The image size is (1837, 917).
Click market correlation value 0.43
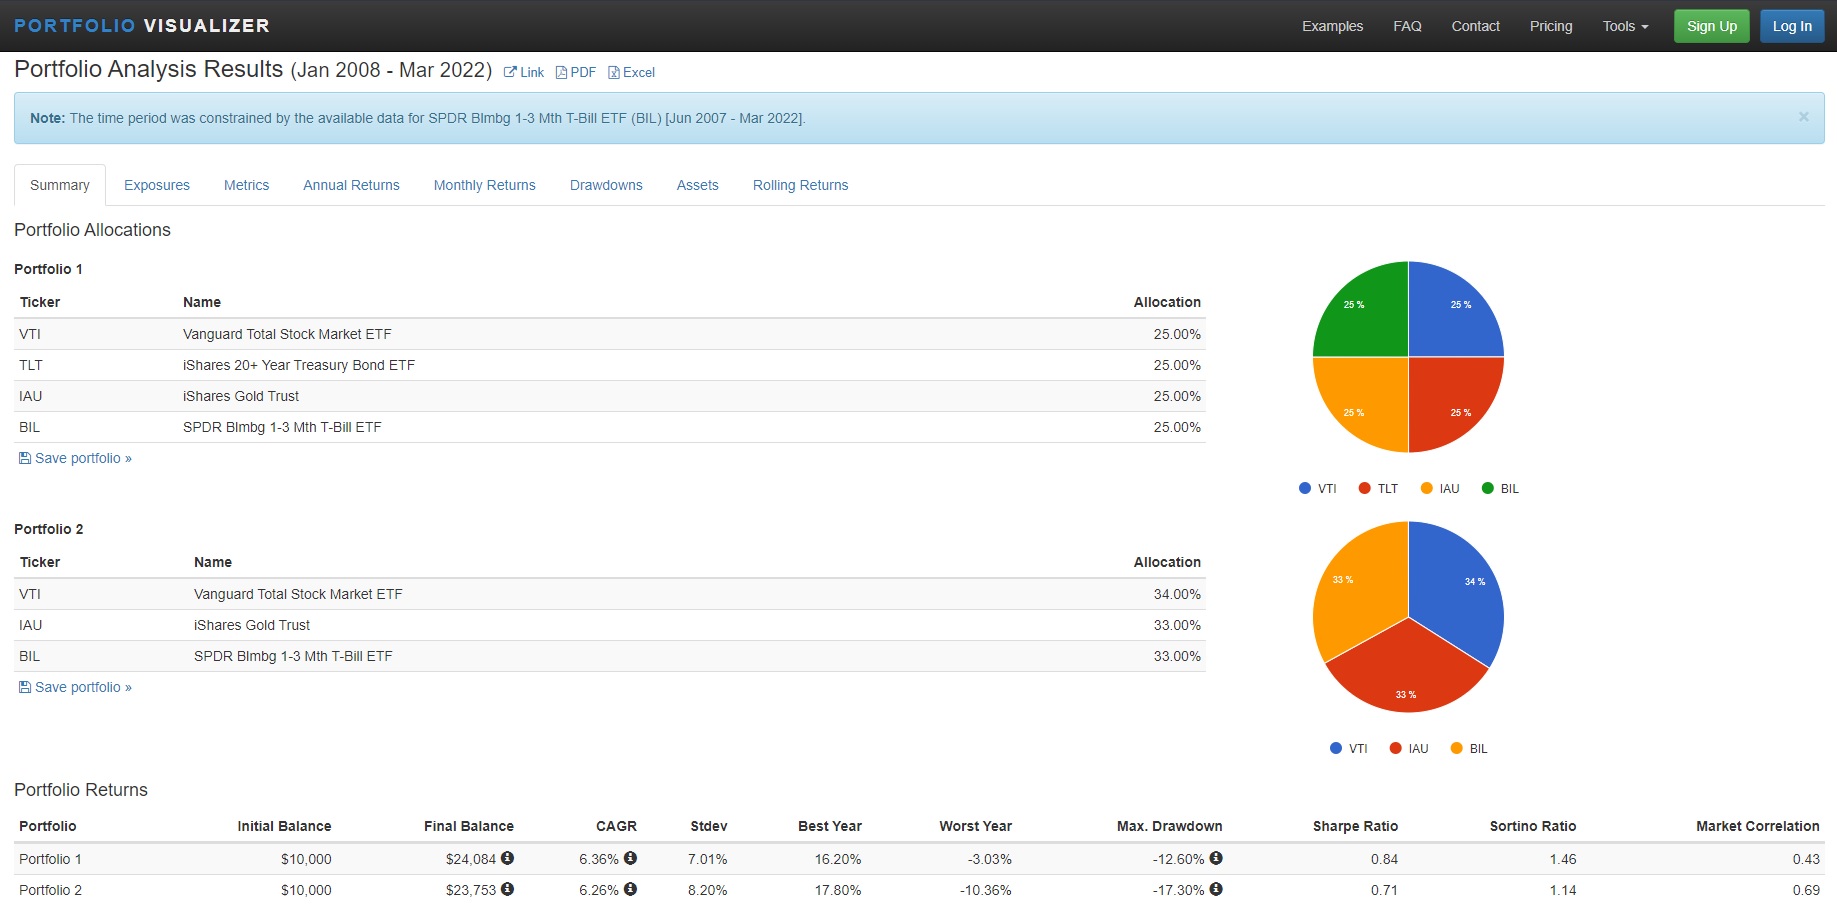coord(1806,859)
